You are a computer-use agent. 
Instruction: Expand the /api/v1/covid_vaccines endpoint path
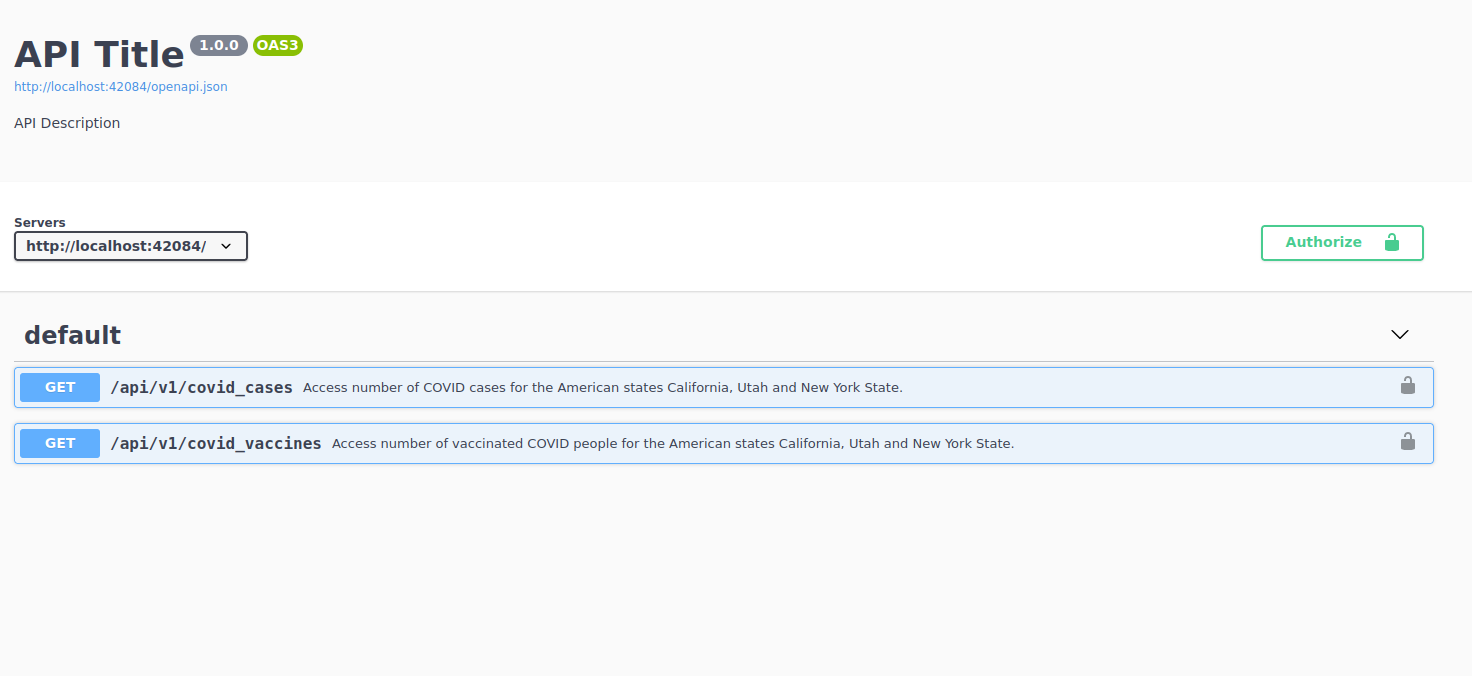pos(216,443)
